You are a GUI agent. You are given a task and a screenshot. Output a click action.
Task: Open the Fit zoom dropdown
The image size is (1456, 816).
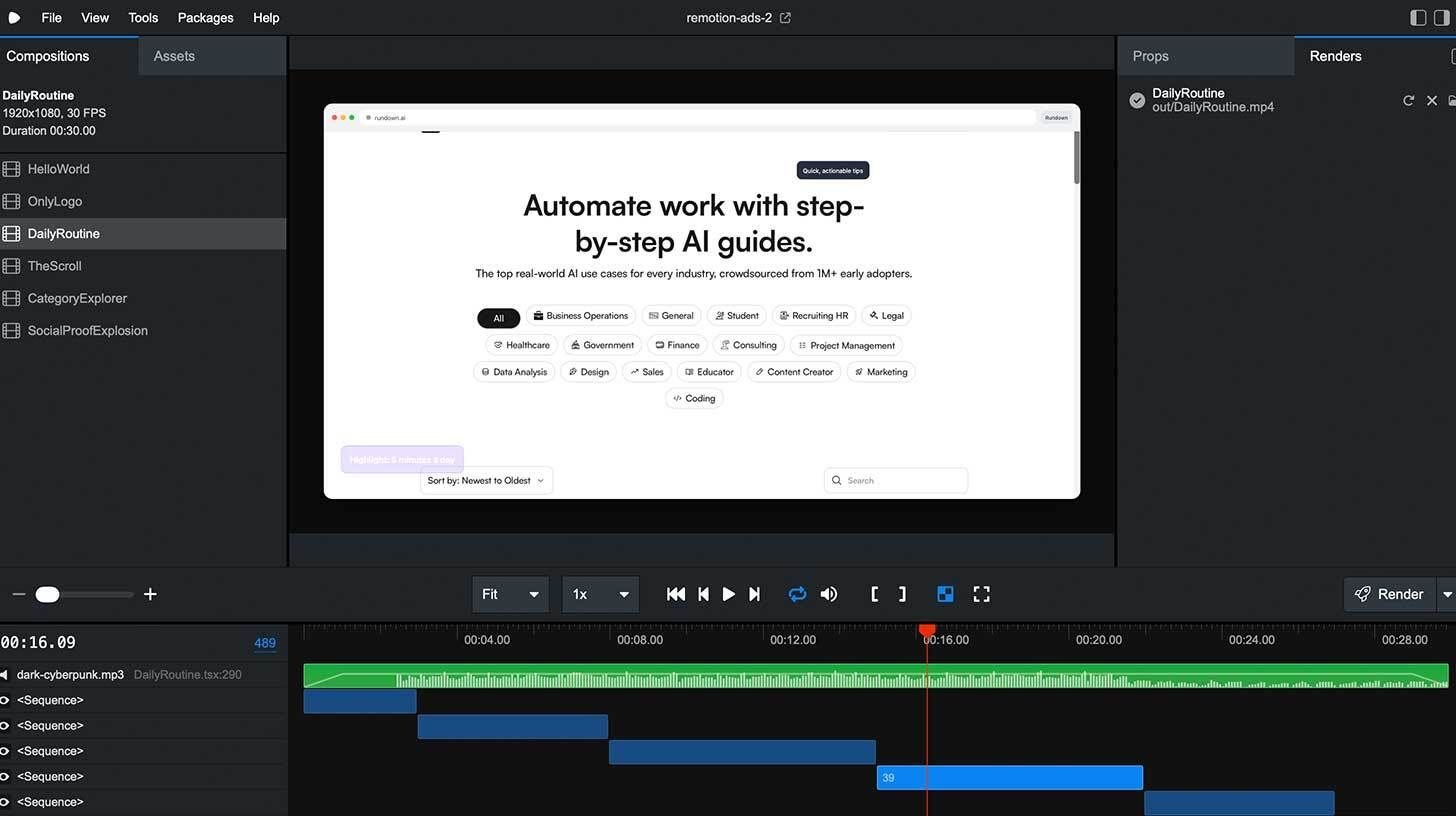(x=510, y=594)
